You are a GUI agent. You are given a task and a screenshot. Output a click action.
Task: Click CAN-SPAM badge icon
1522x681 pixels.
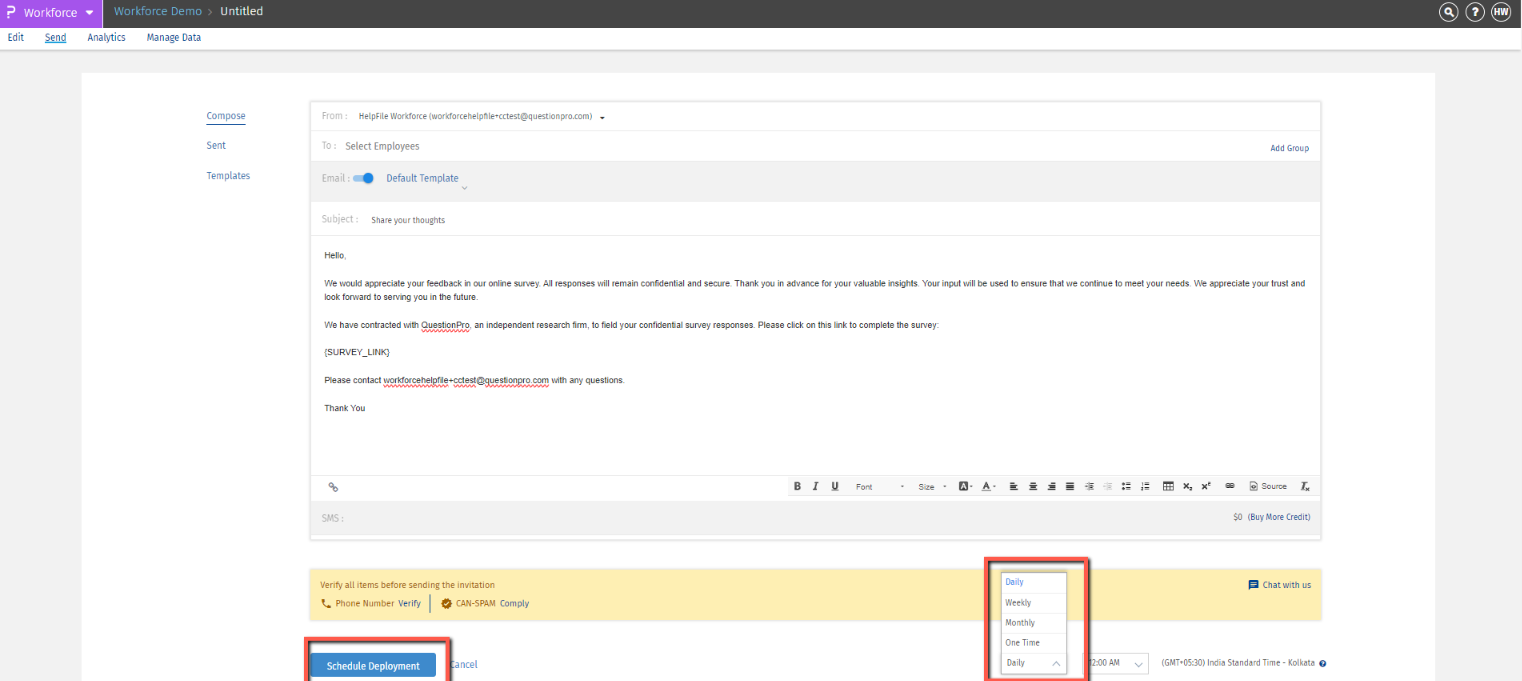(446, 604)
